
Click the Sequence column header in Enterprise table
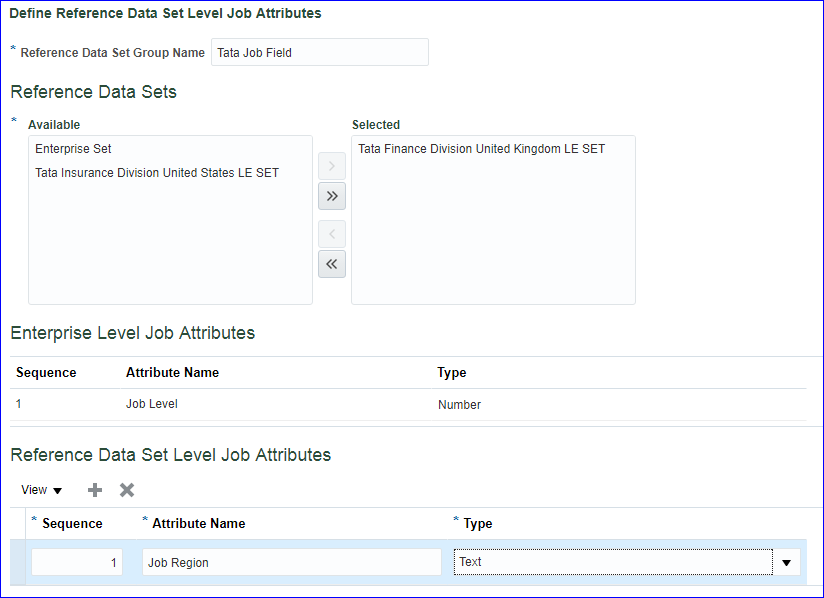(x=46, y=373)
